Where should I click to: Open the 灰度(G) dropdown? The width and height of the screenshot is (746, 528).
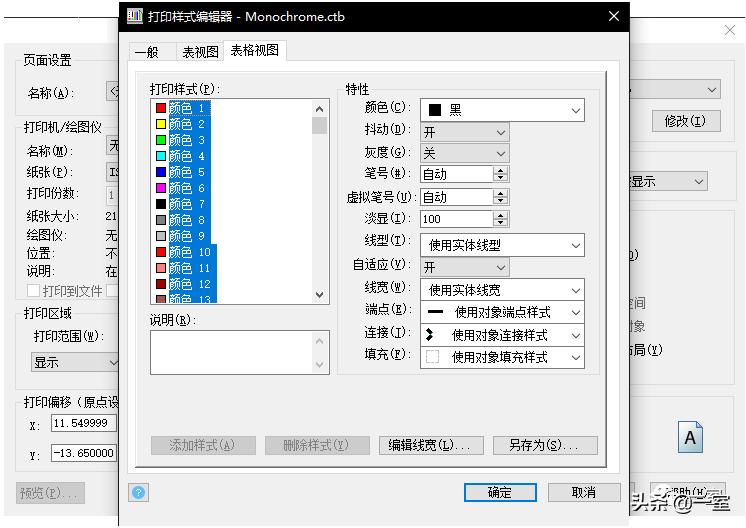465,153
